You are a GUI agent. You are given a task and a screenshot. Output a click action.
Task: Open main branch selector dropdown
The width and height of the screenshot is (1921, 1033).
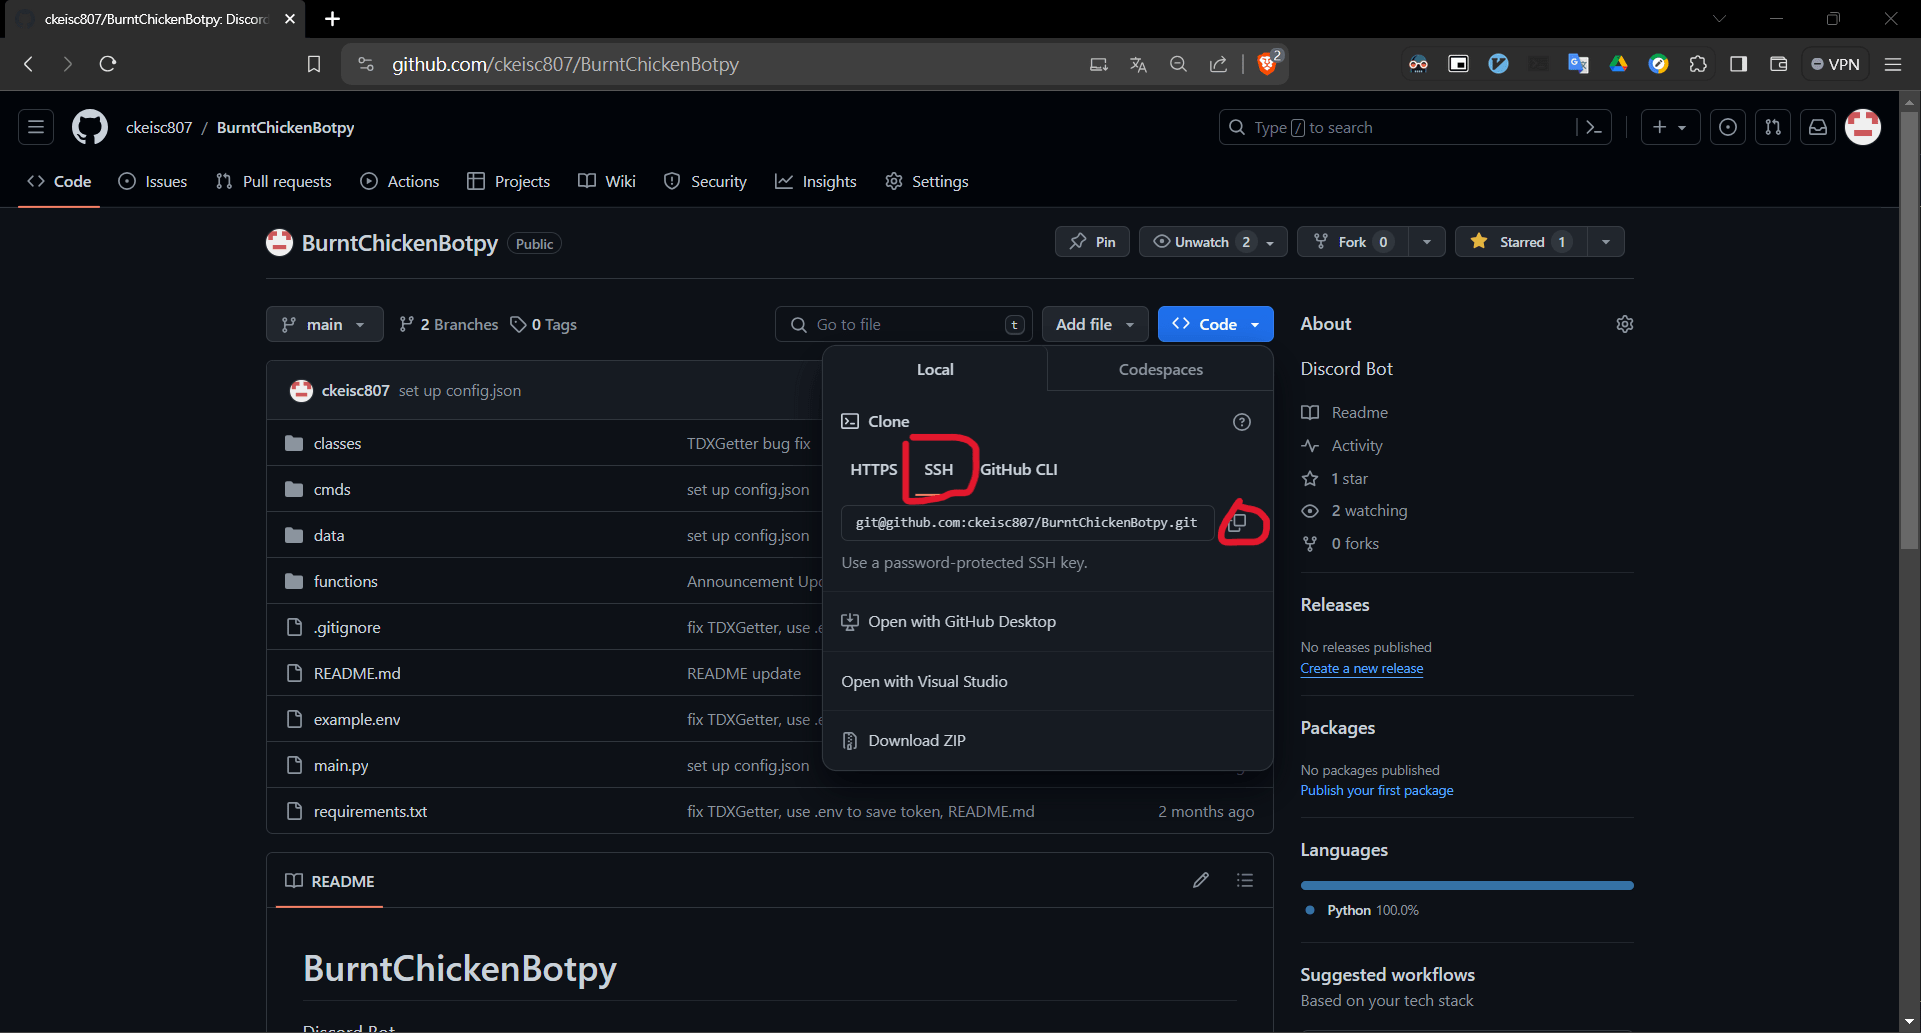(x=324, y=324)
